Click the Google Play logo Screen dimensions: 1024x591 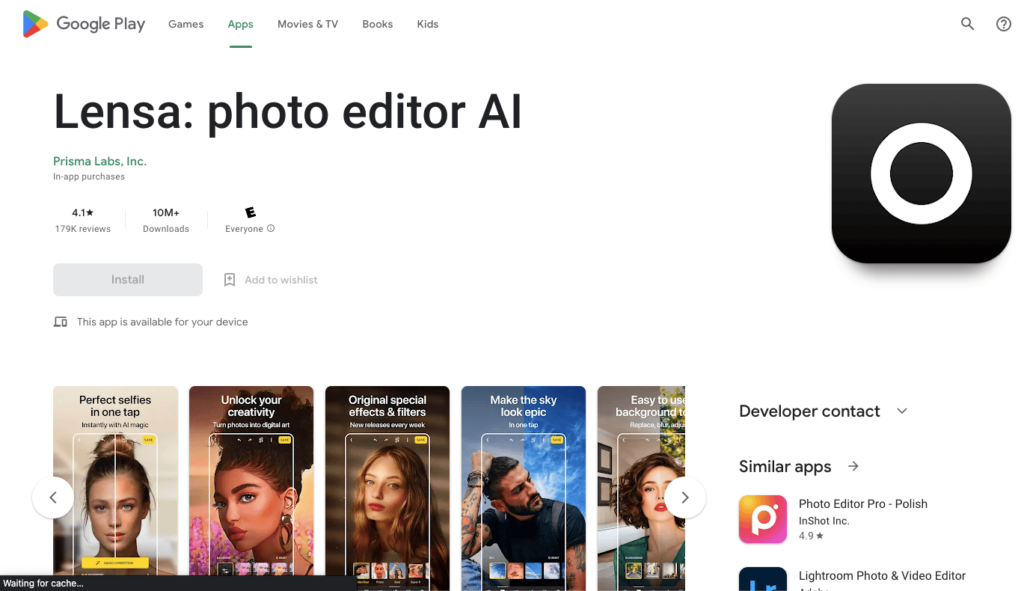point(84,24)
